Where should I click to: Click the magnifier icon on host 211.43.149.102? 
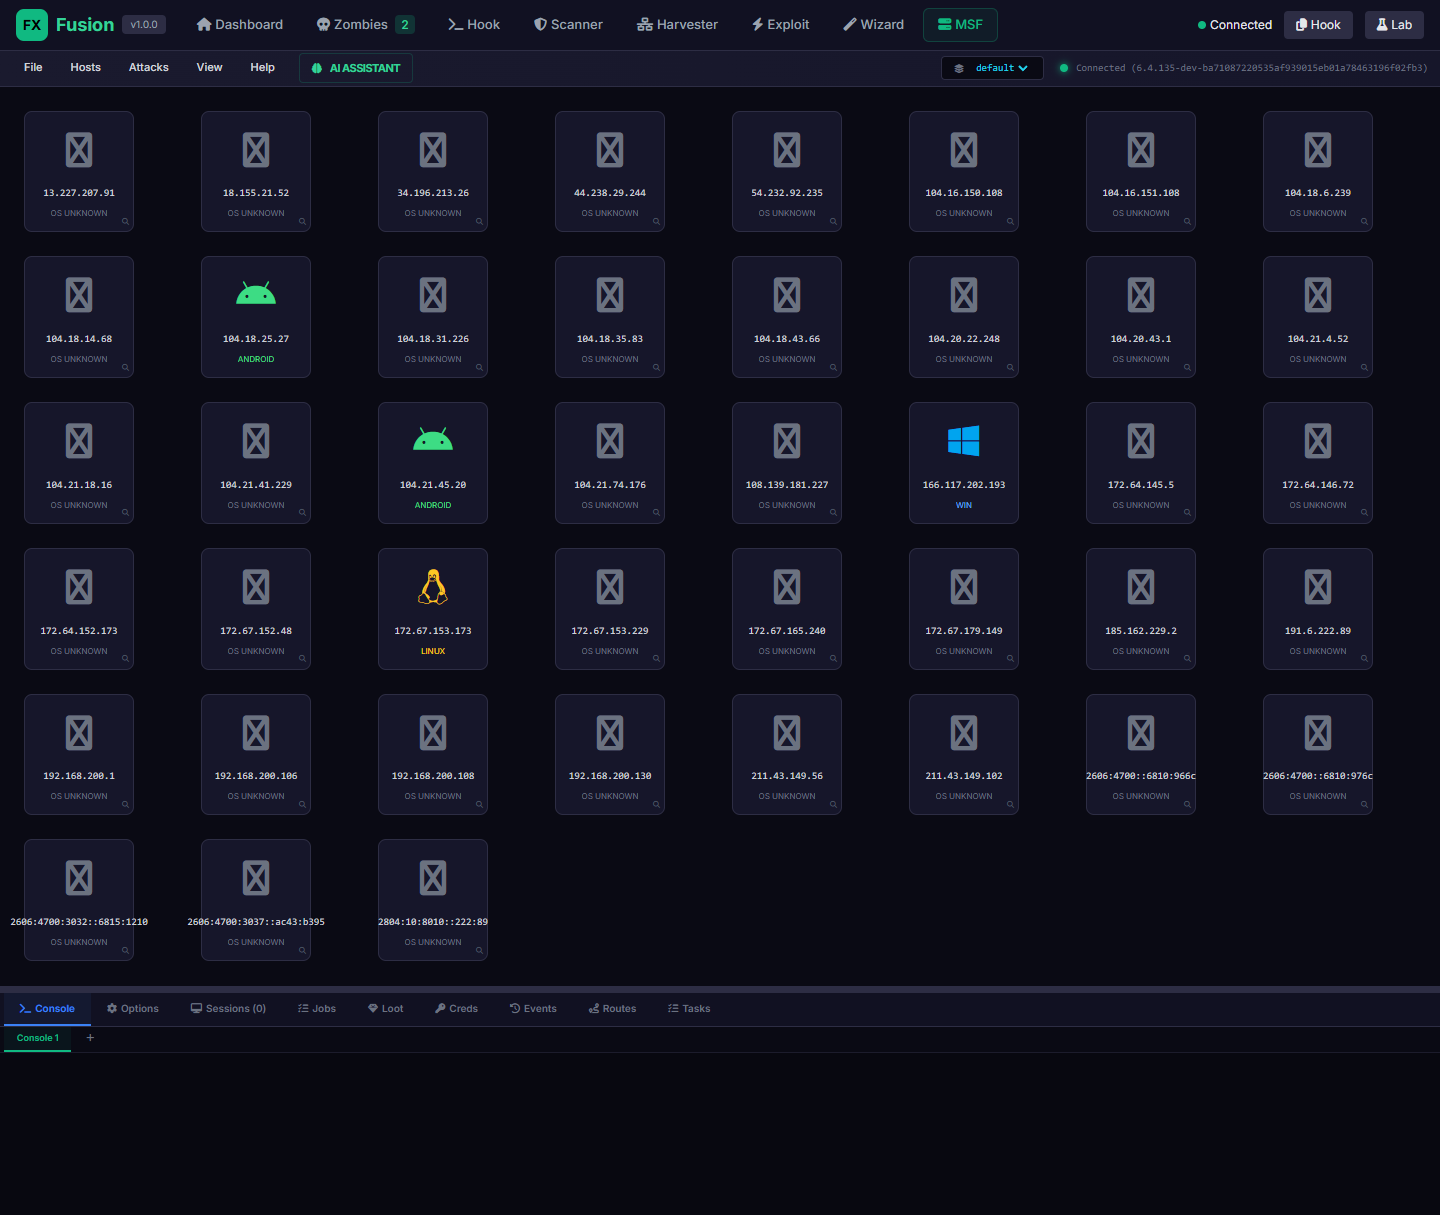pos(1010,805)
